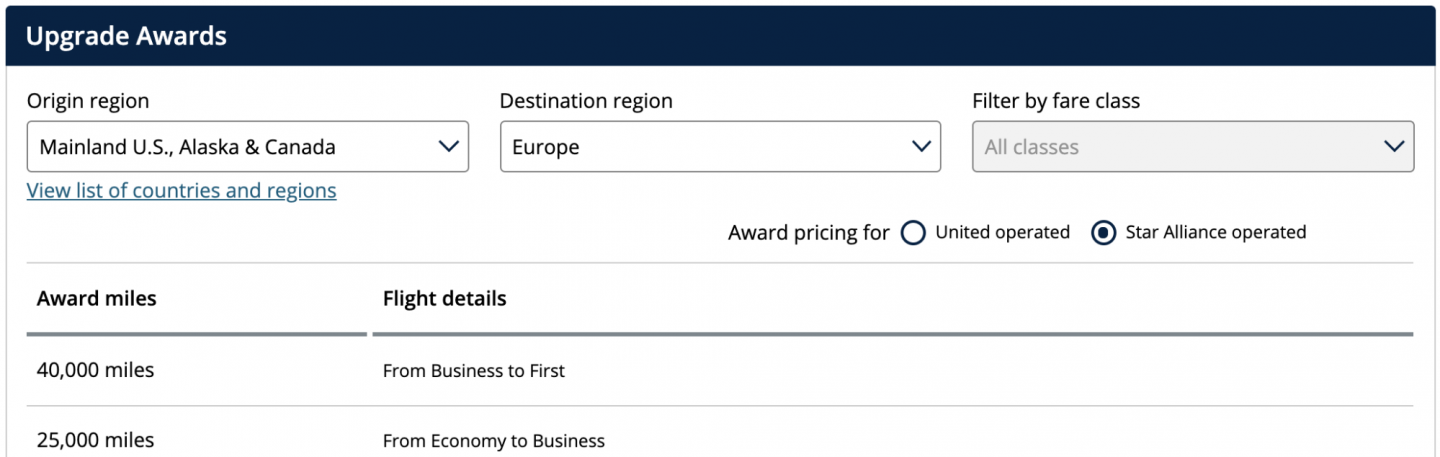1440x457 pixels.
Task: Select the 40,000 miles award entry
Action: point(95,370)
